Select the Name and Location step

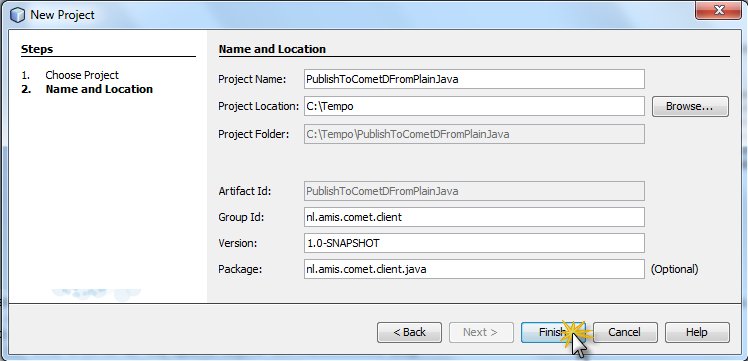(x=99, y=89)
